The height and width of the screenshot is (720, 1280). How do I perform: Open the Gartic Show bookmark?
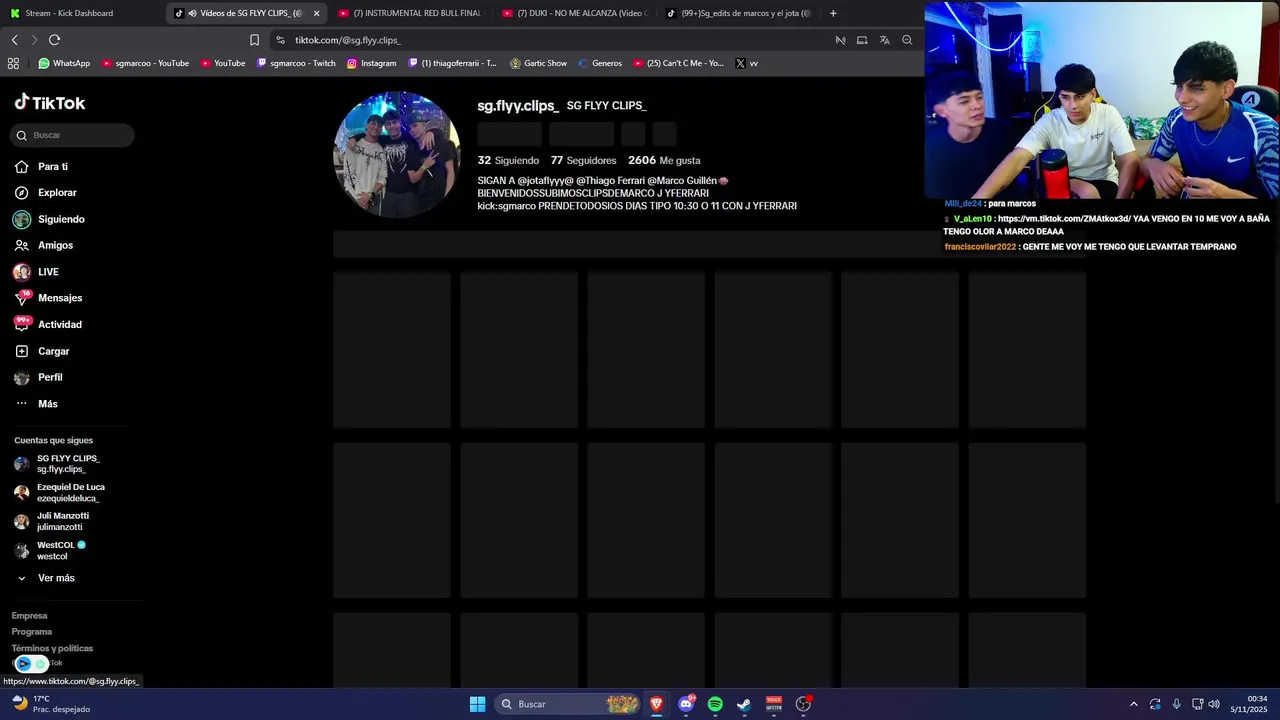(538, 63)
